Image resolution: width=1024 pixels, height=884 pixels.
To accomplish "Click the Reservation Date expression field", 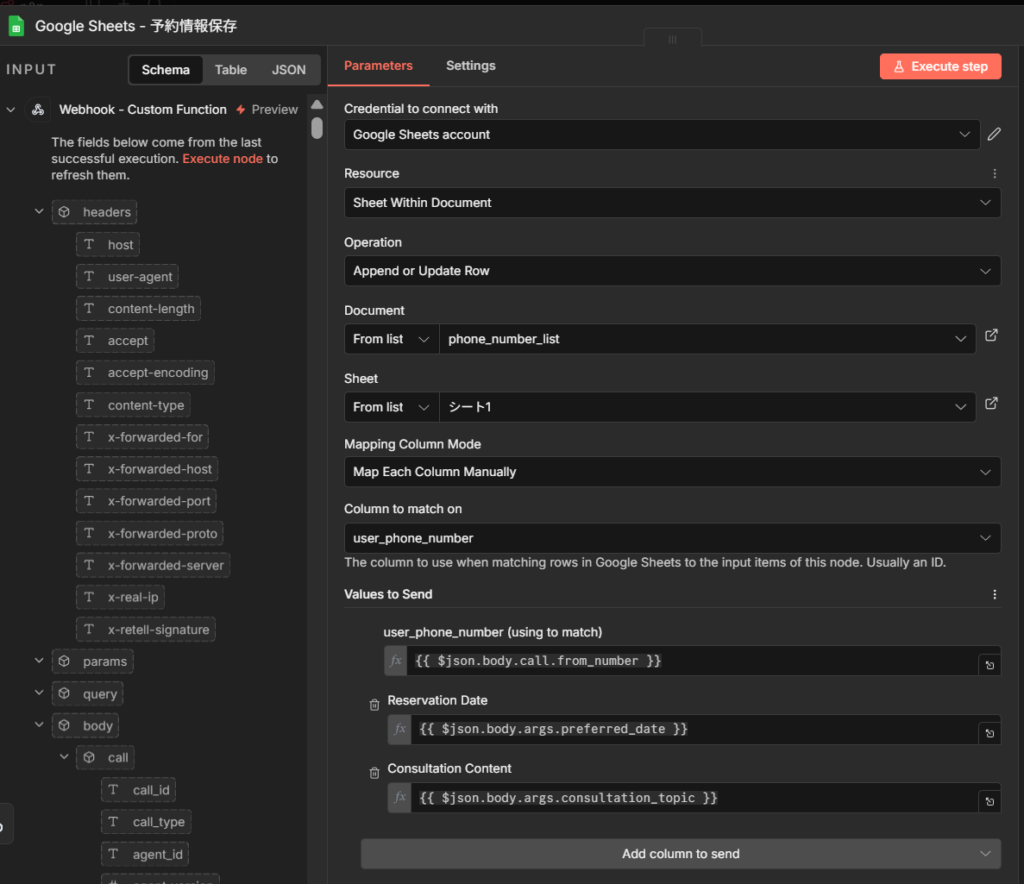I will tap(690, 730).
